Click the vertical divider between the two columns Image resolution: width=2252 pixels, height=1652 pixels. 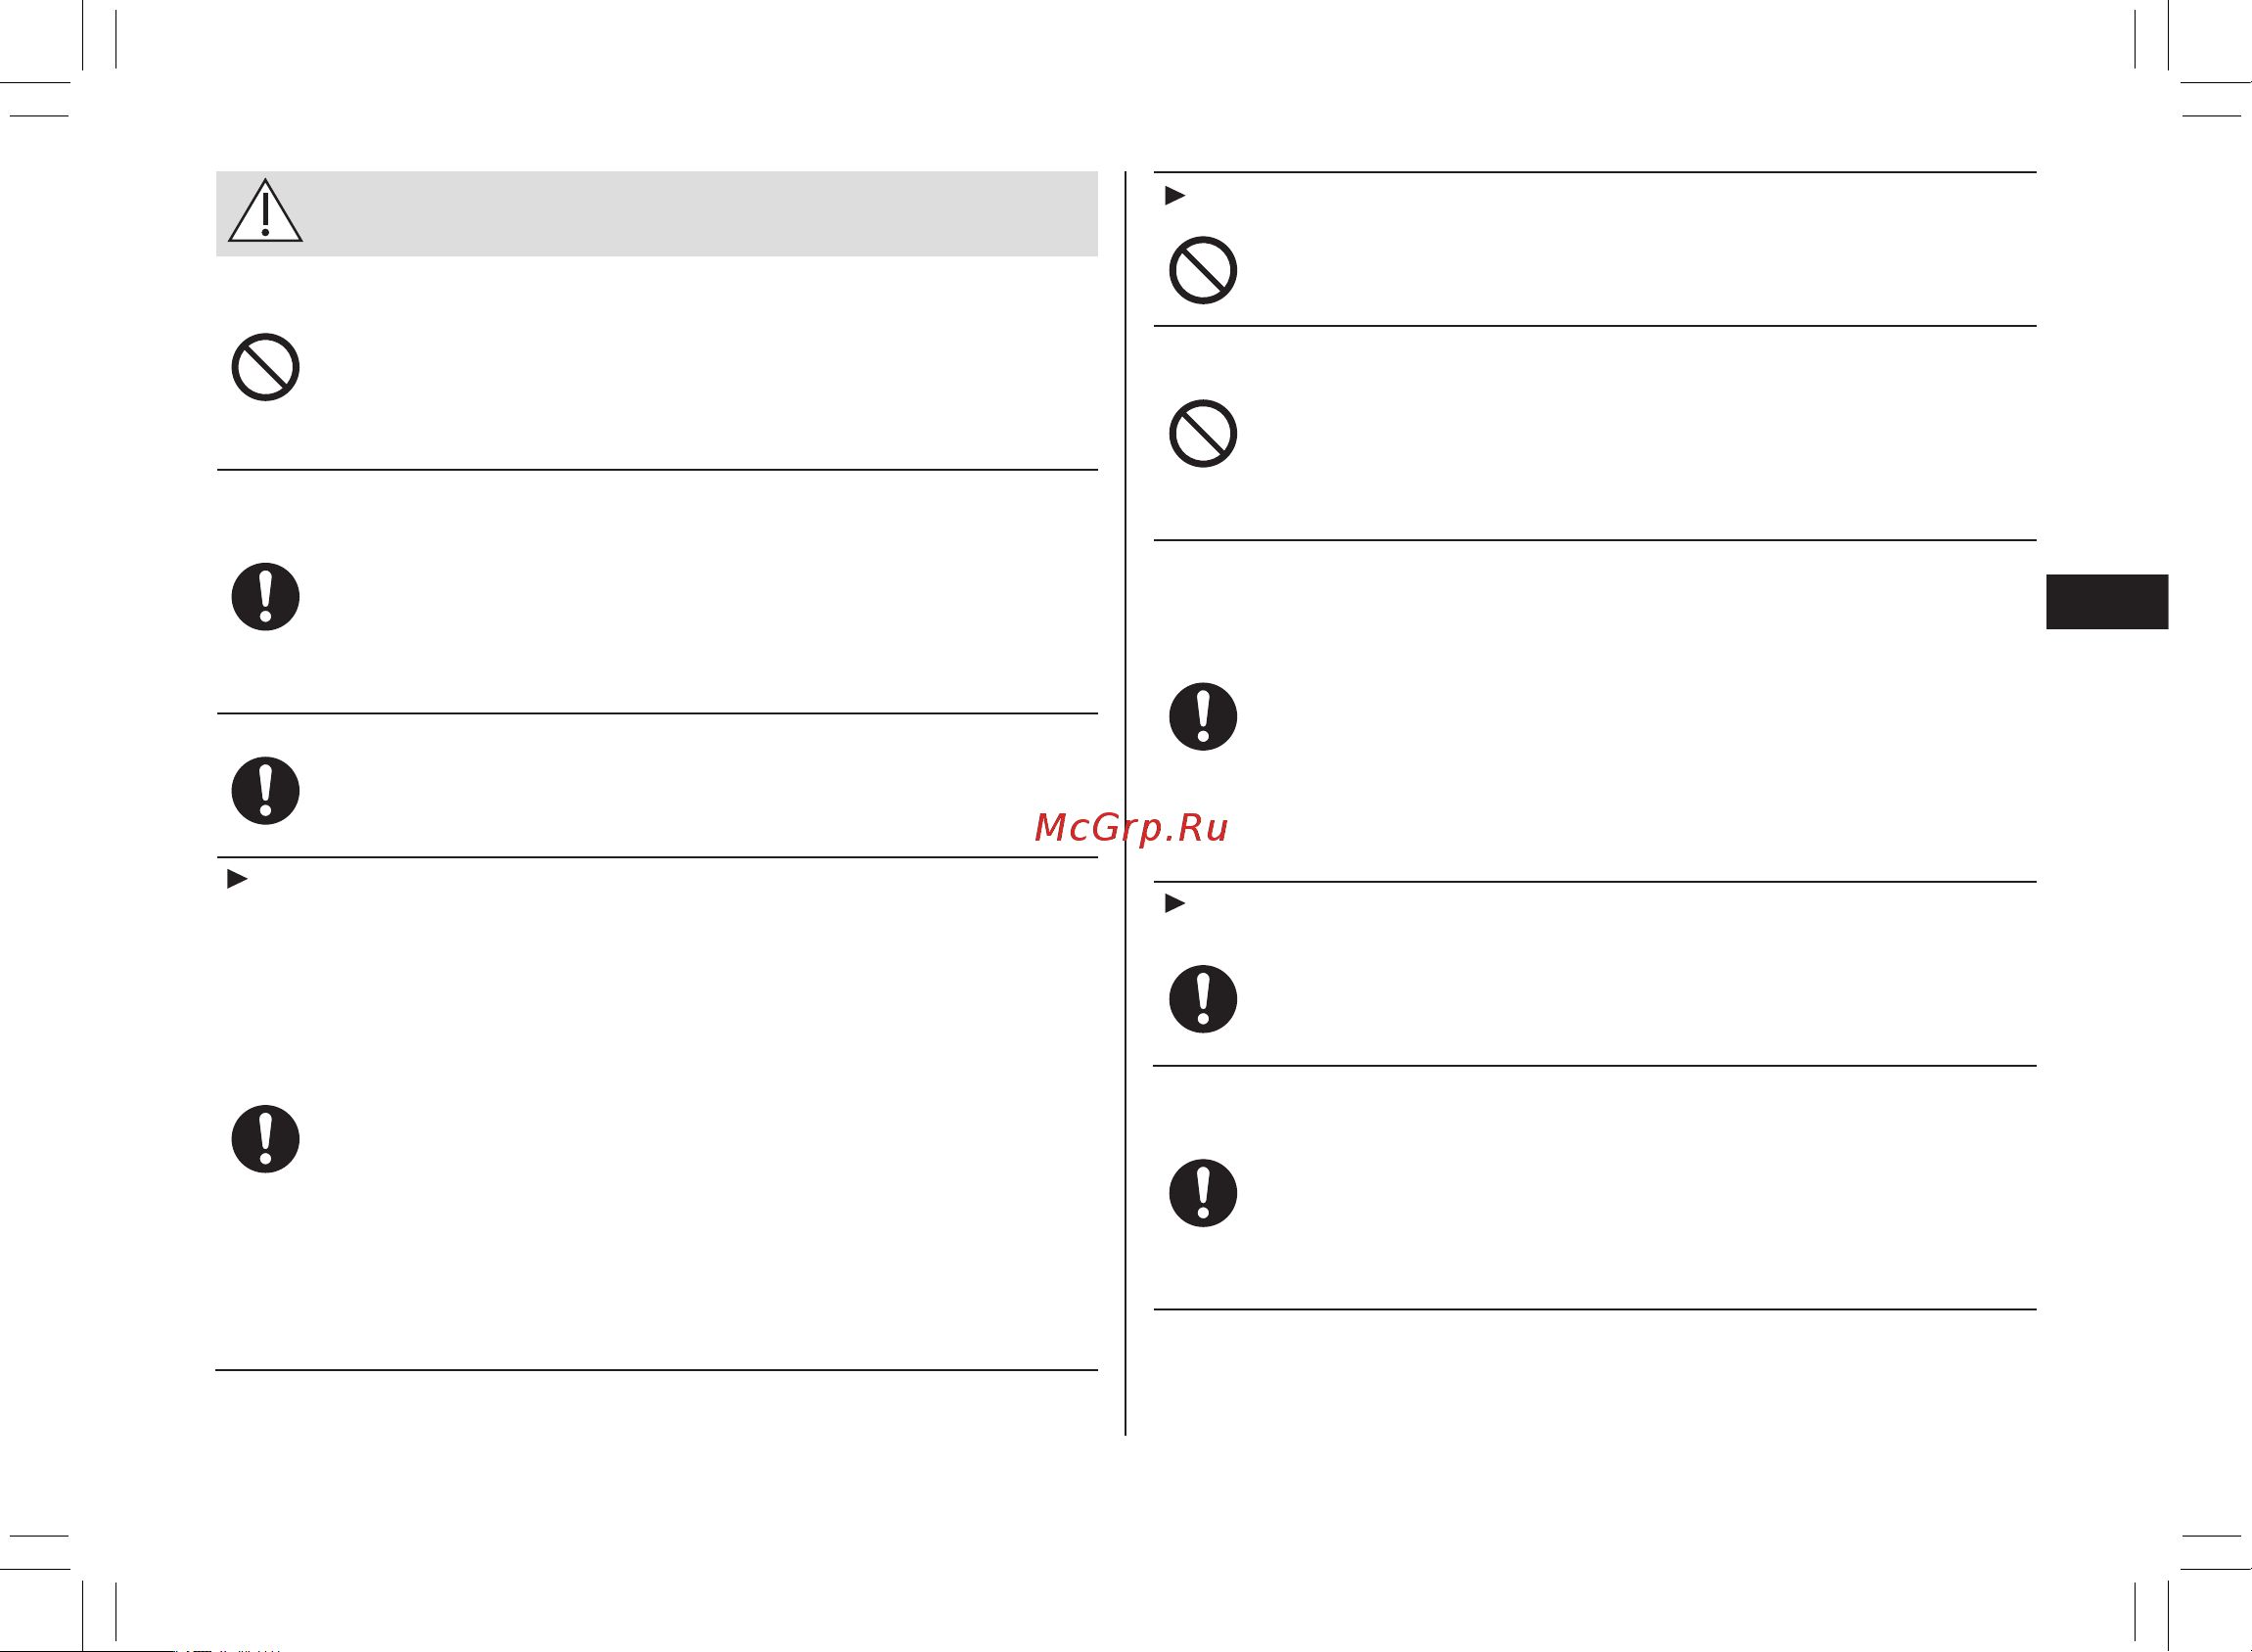[x=1125, y=803]
